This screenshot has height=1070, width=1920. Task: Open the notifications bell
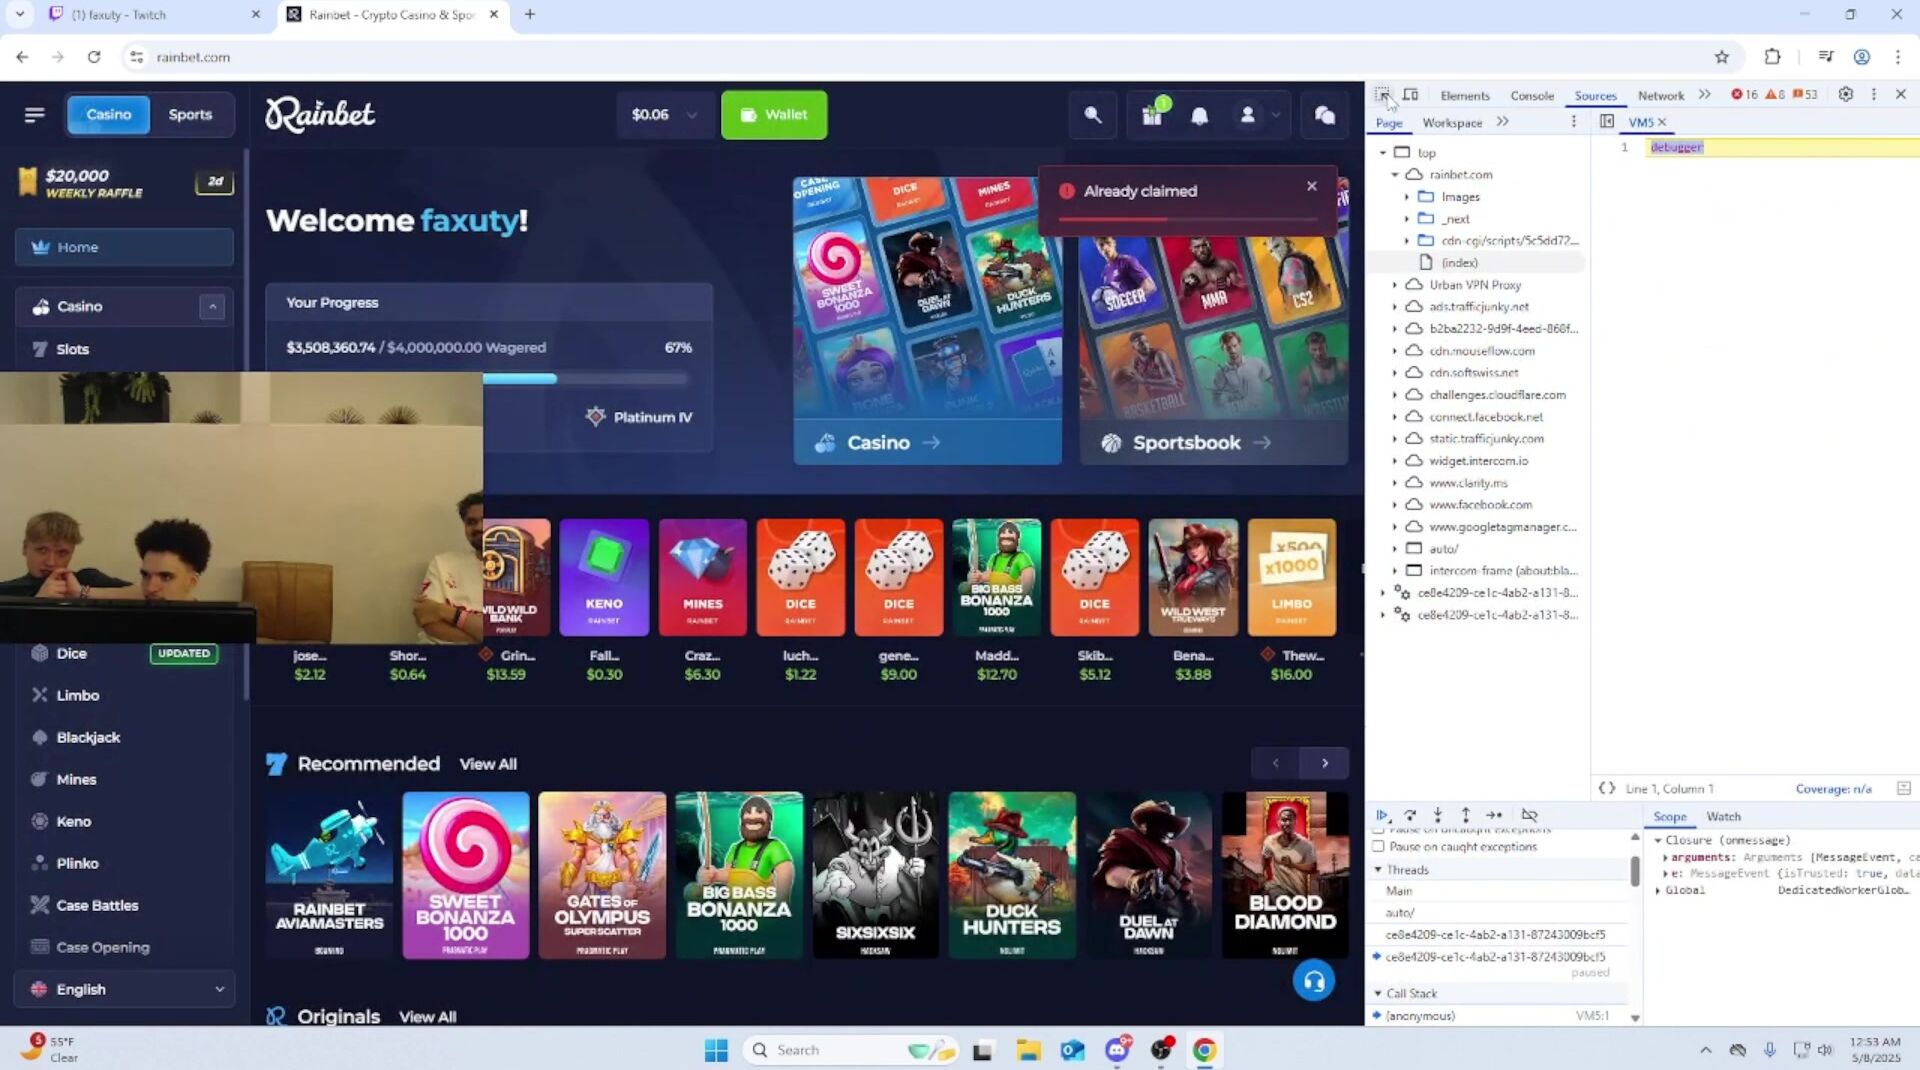(1199, 115)
